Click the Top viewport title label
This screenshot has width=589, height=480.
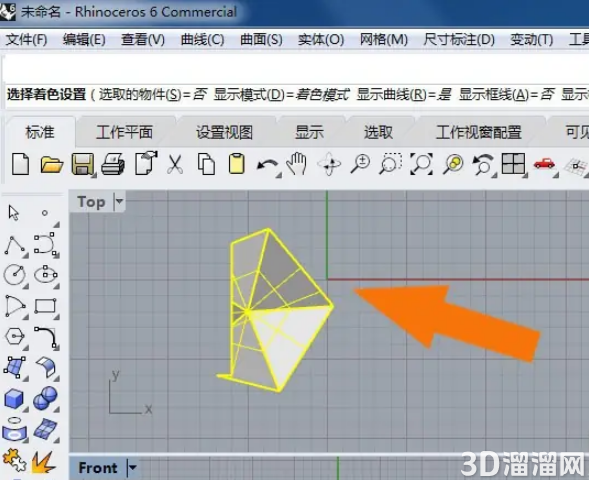[91, 202]
